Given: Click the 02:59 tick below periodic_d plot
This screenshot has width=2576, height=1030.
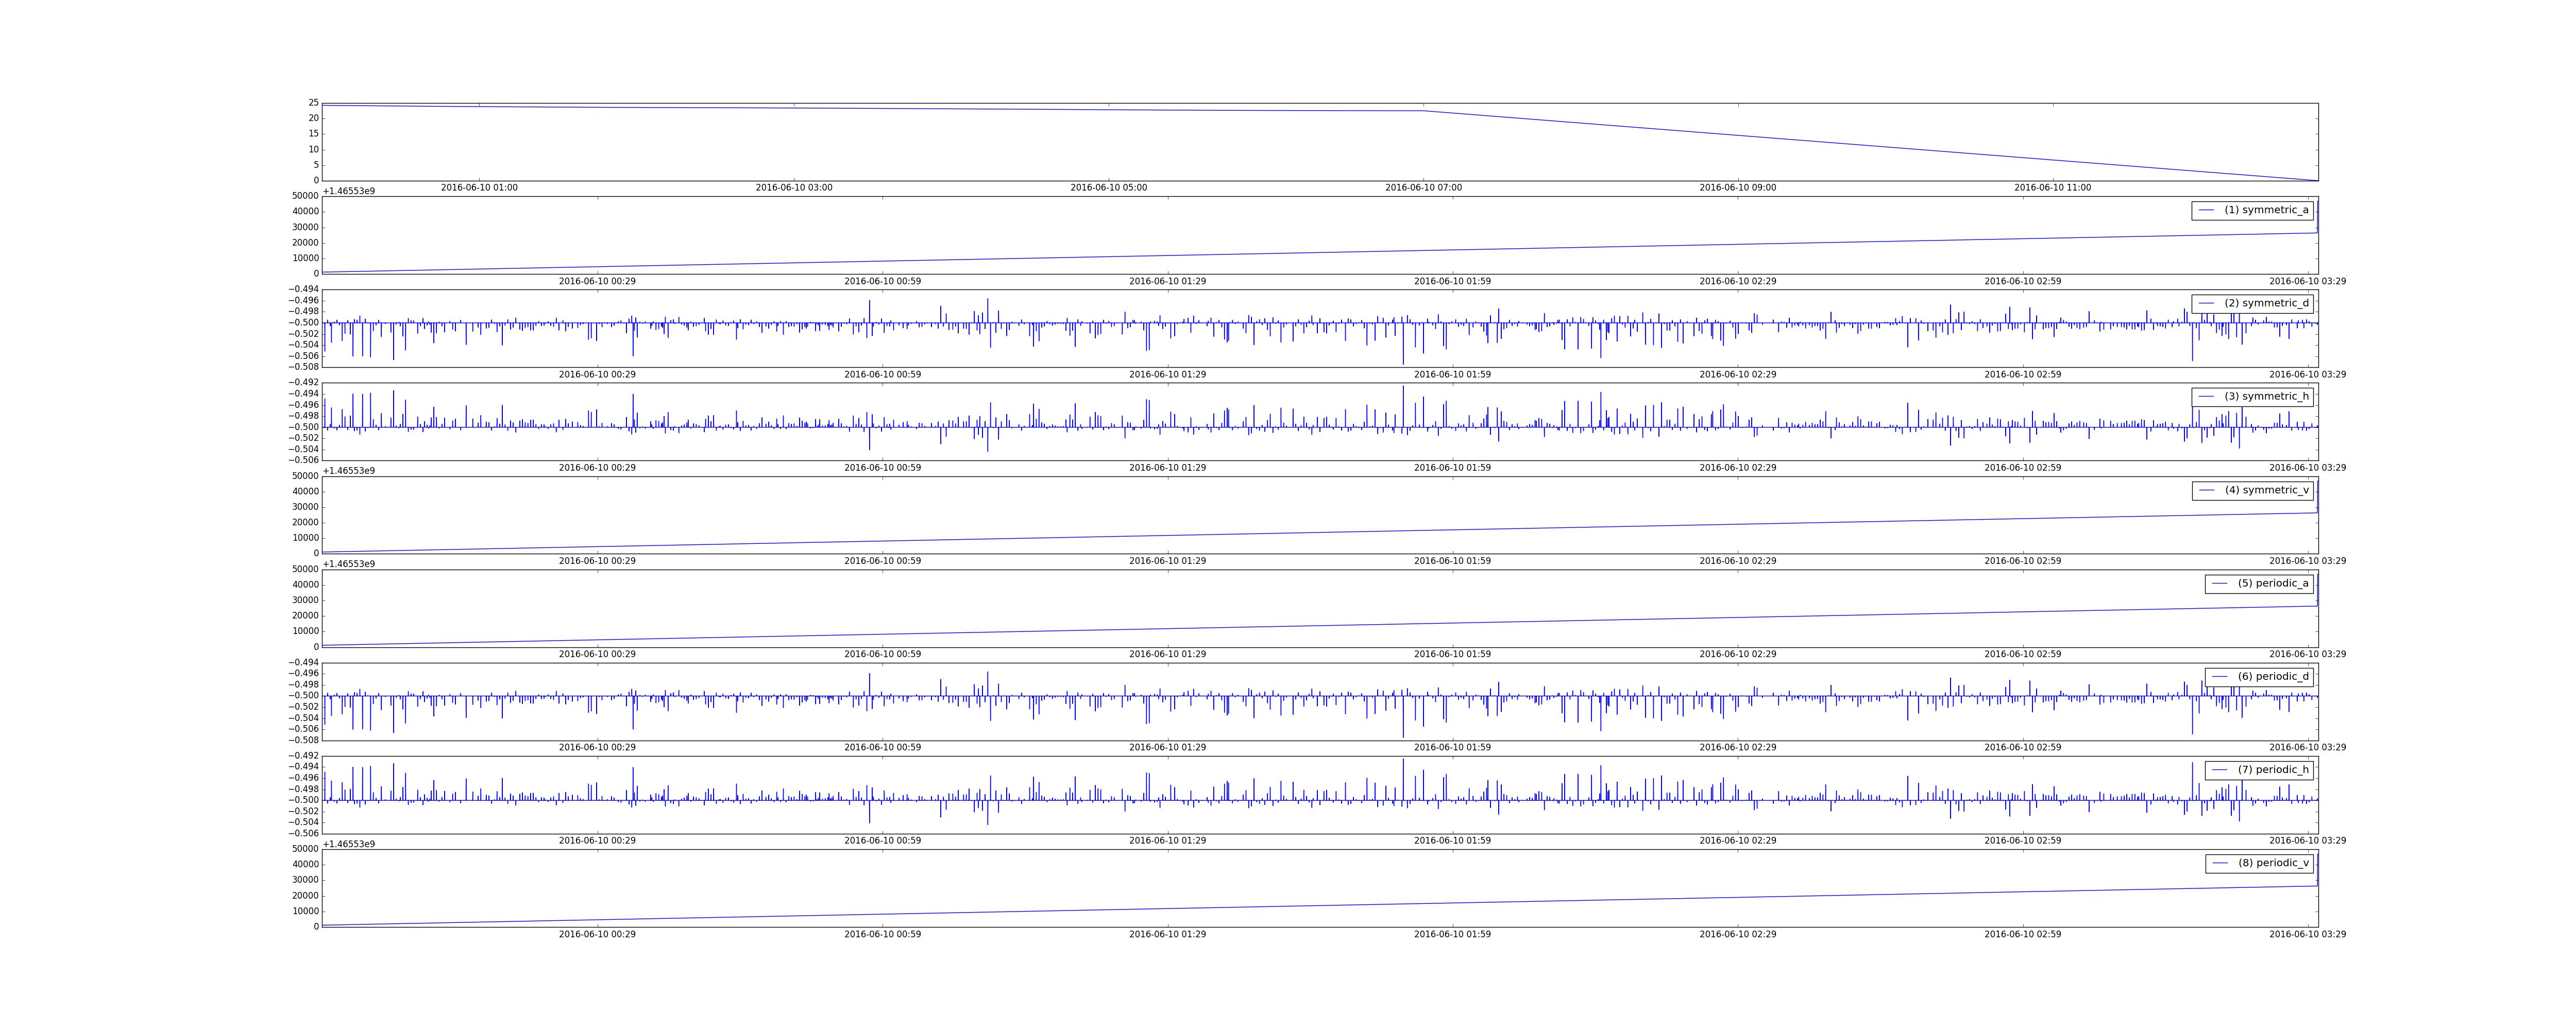Looking at the screenshot, I should (x=2023, y=748).
